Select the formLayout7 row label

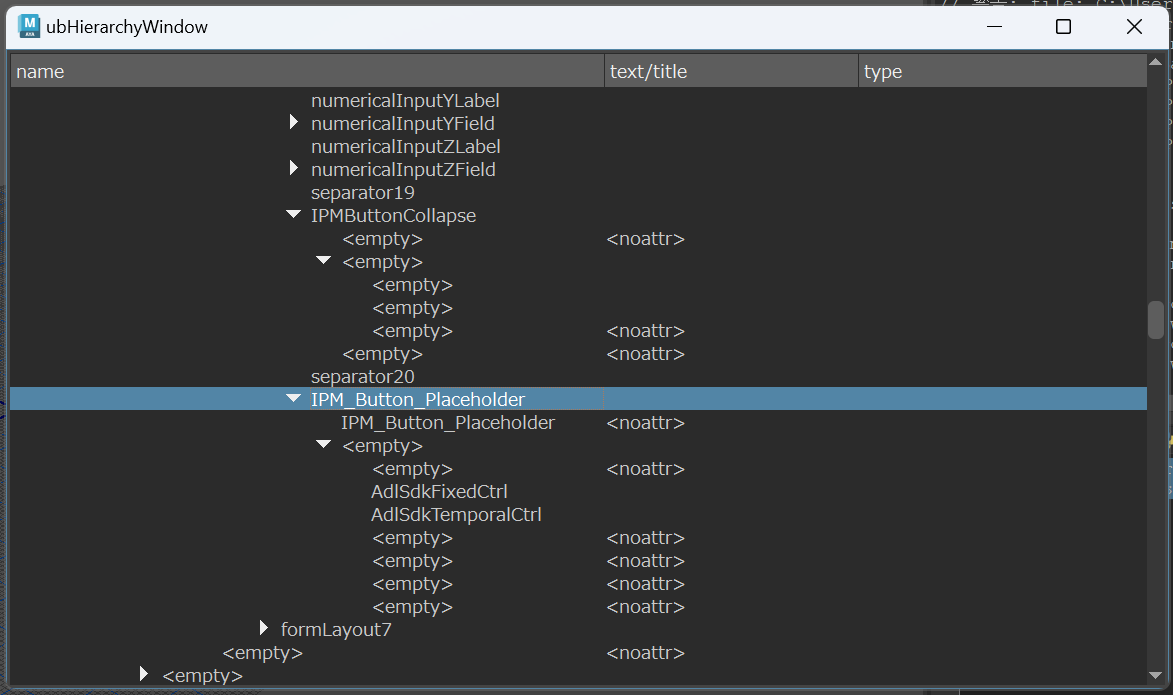pos(336,630)
